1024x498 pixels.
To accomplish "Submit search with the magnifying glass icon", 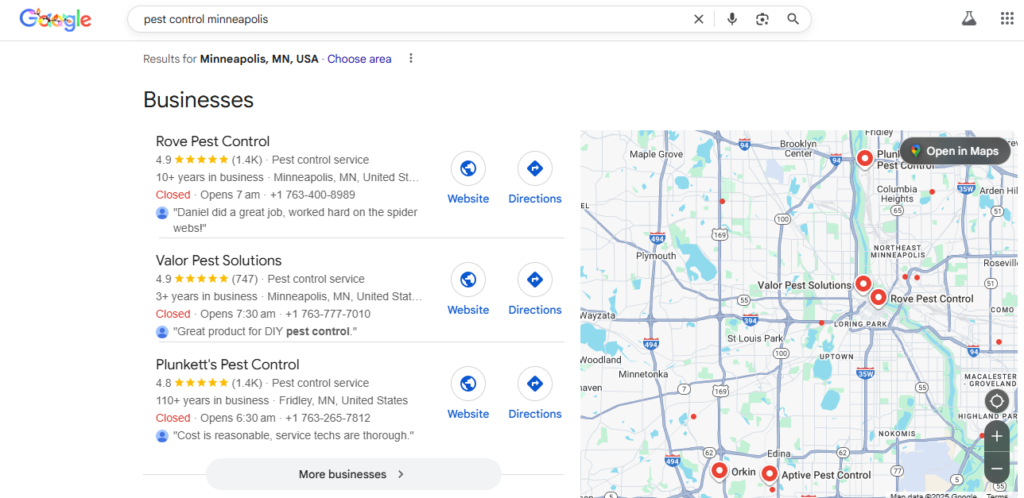I will click(793, 20).
